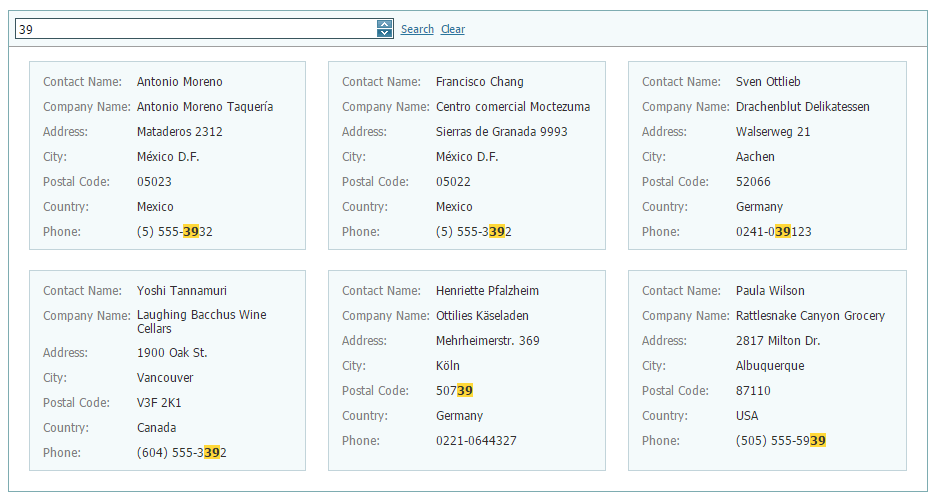Click Postal Code: label in Henriette Pfalzheim's card
Image resolution: width=936 pixels, height=502 pixels.
coord(375,391)
